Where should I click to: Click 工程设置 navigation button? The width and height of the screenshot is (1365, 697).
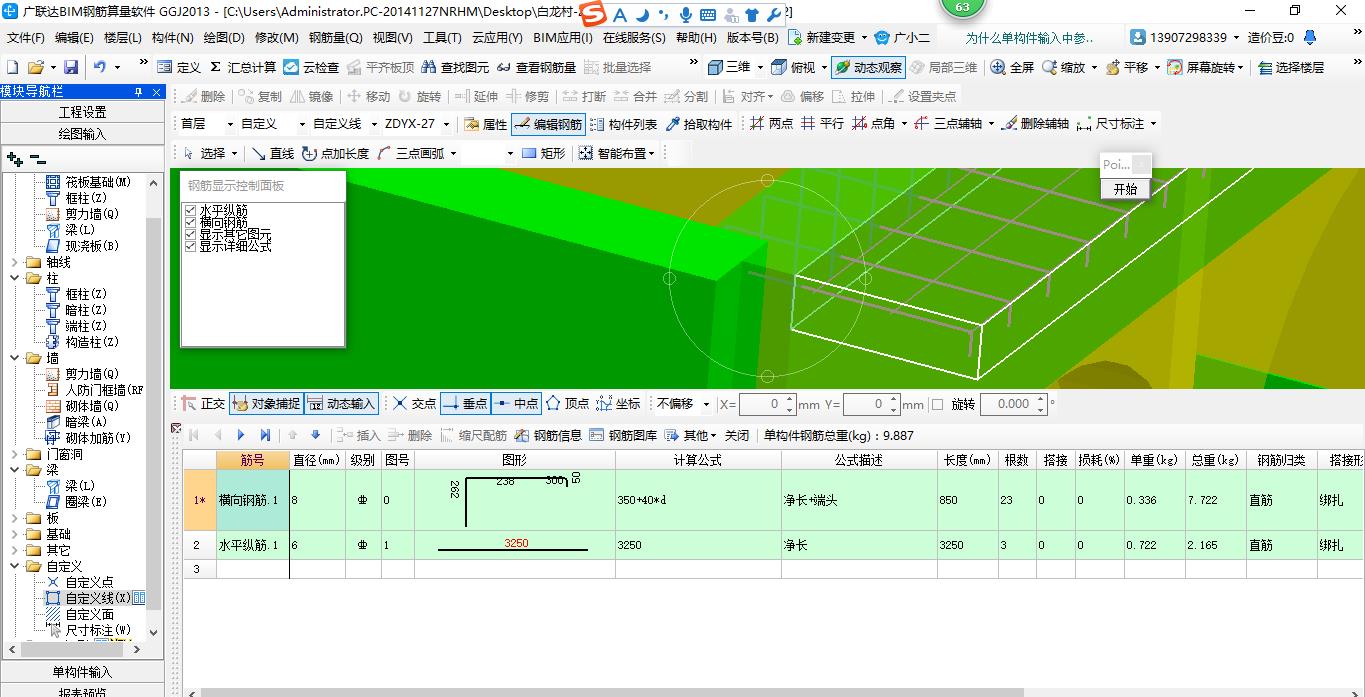tap(82, 112)
